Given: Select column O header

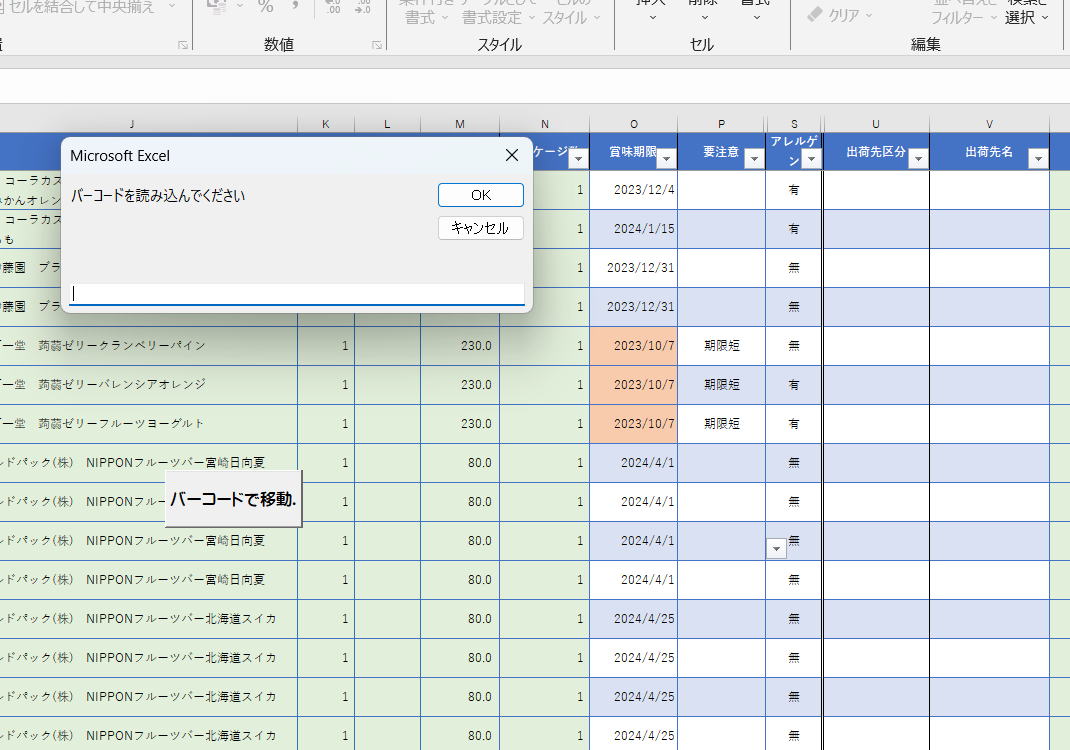Looking at the screenshot, I should [634, 124].
